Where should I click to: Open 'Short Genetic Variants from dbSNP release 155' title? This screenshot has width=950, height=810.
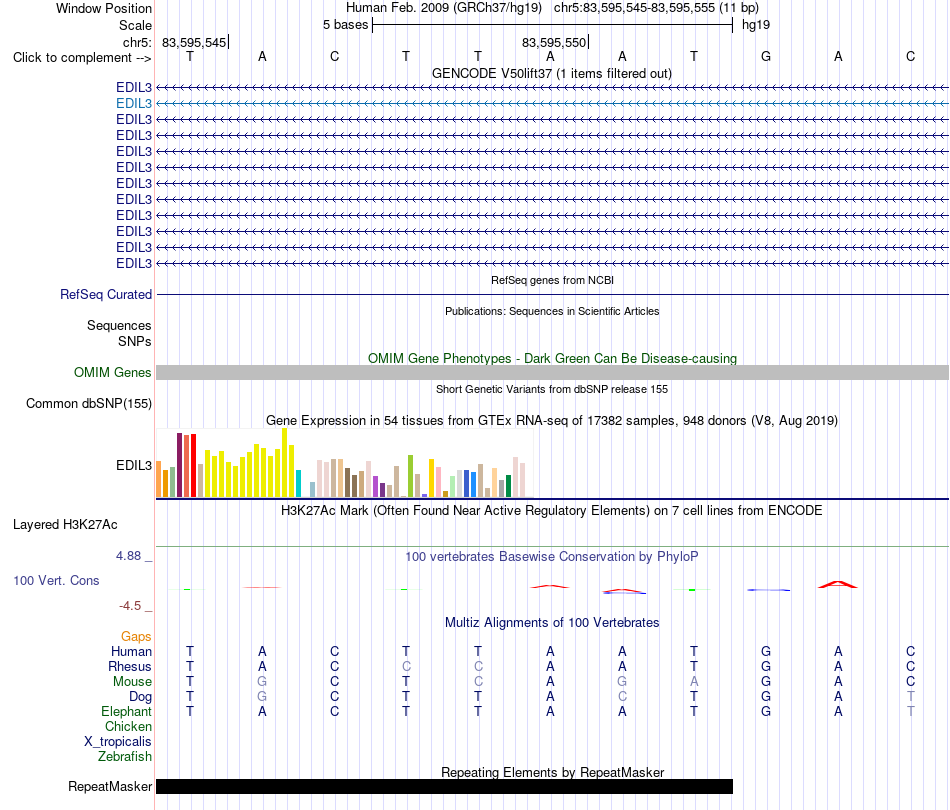coord(552,390)
